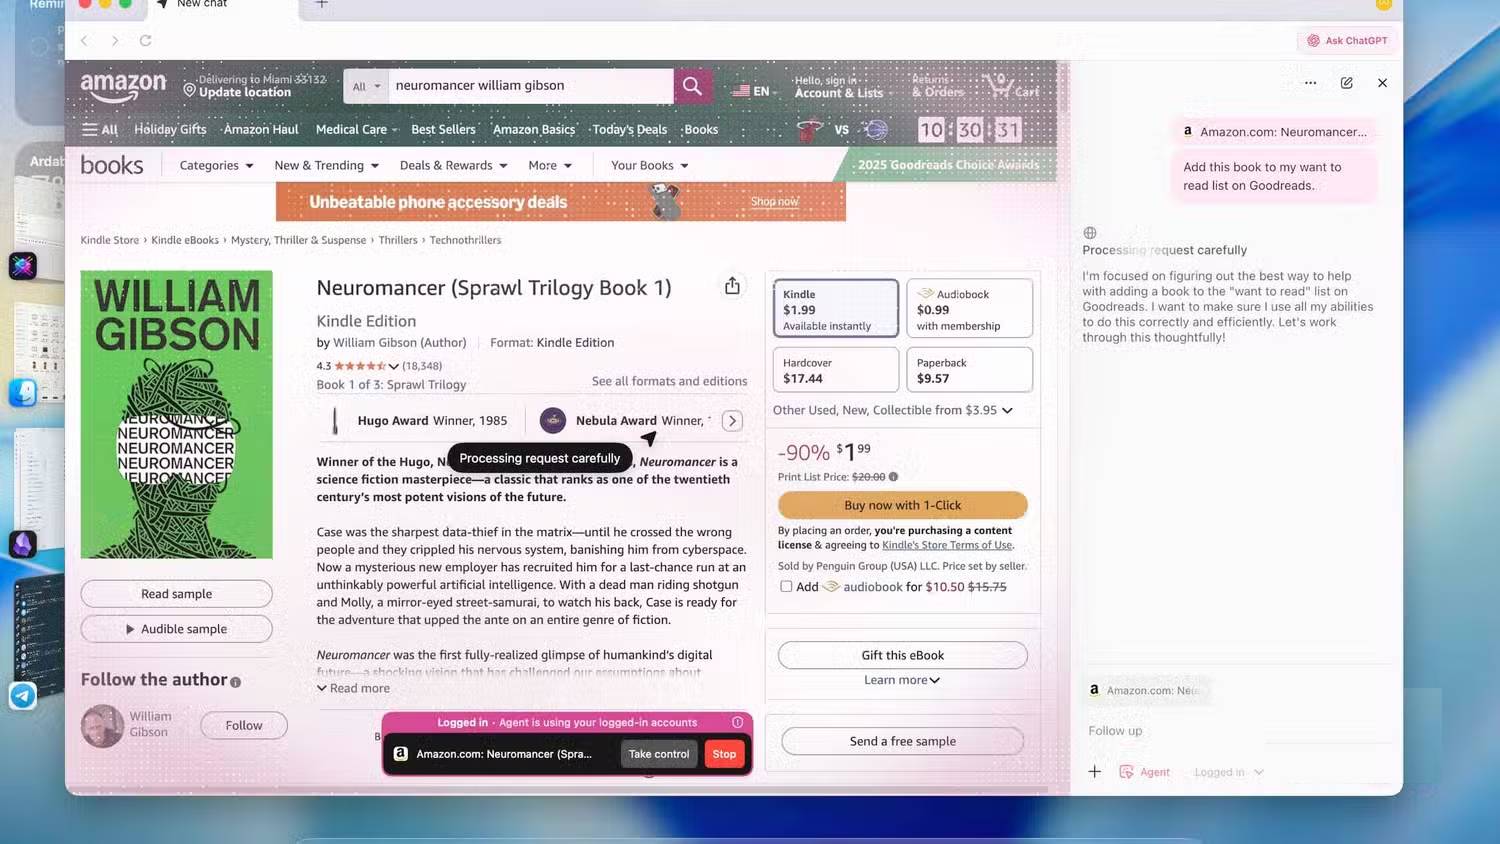
Task: Open Kindle's Store Terms of Use link
Action: 947,545
